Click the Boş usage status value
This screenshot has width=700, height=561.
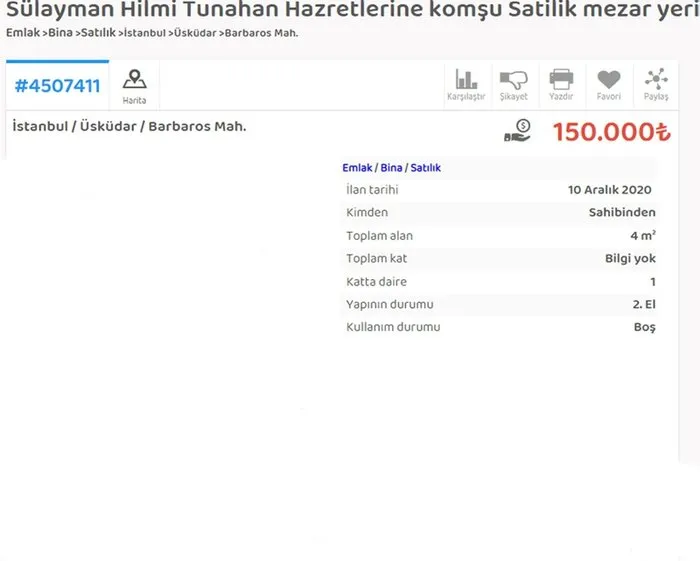[x=645, y=327]
